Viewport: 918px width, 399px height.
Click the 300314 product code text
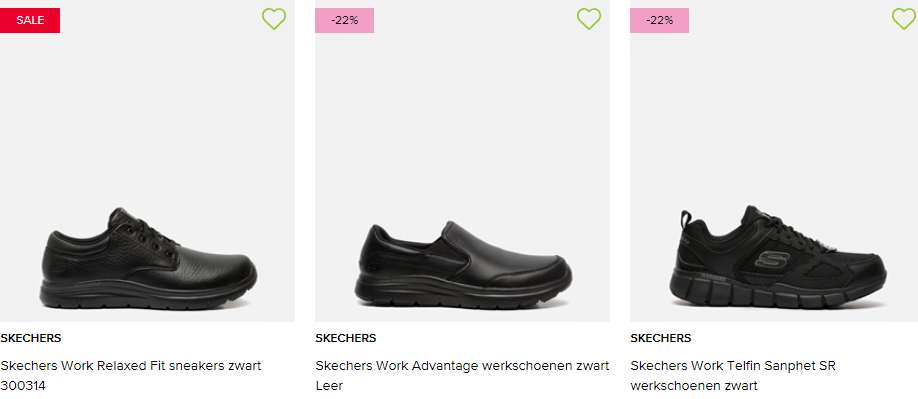[x=23, y=386]
